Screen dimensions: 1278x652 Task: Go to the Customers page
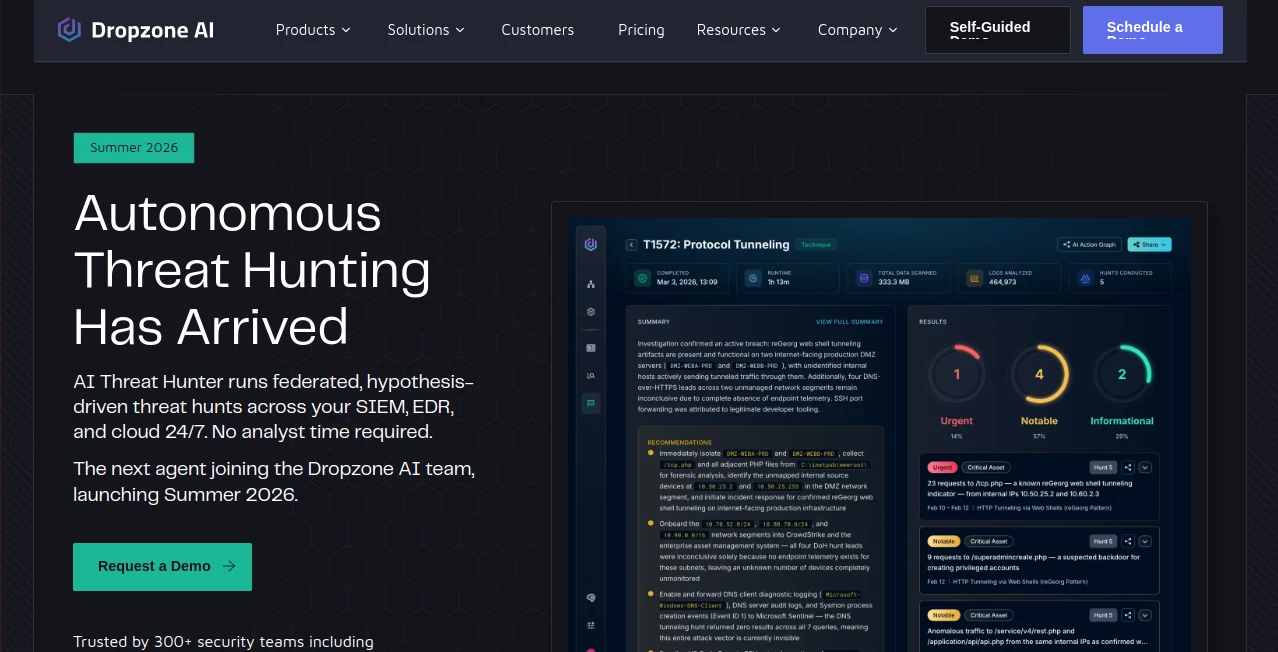(538, 30)
